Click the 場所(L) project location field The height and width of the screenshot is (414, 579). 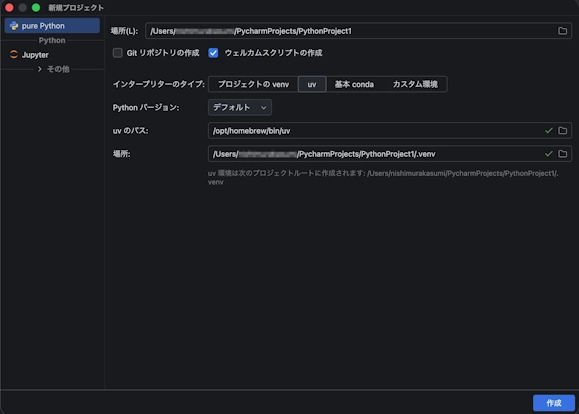pyautogui.click(x=358, y=31)
